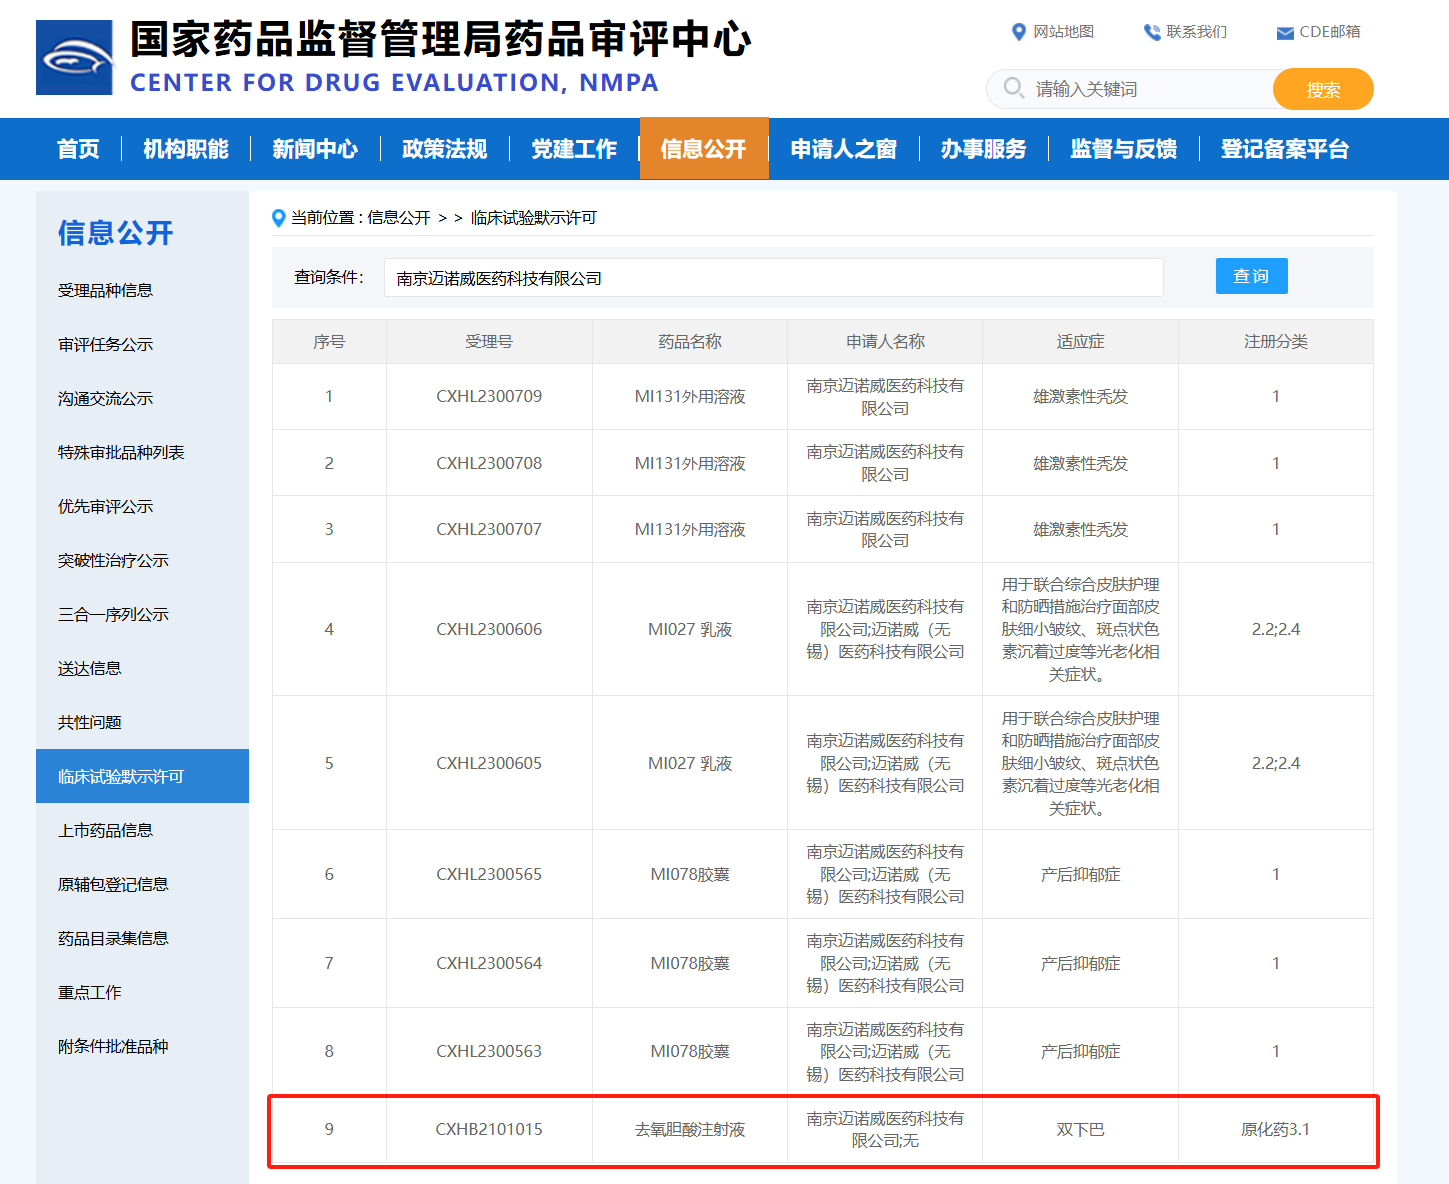Click the contact us phone icon
This screenshot has width=1449, height=1184.
pos(1152,32)
